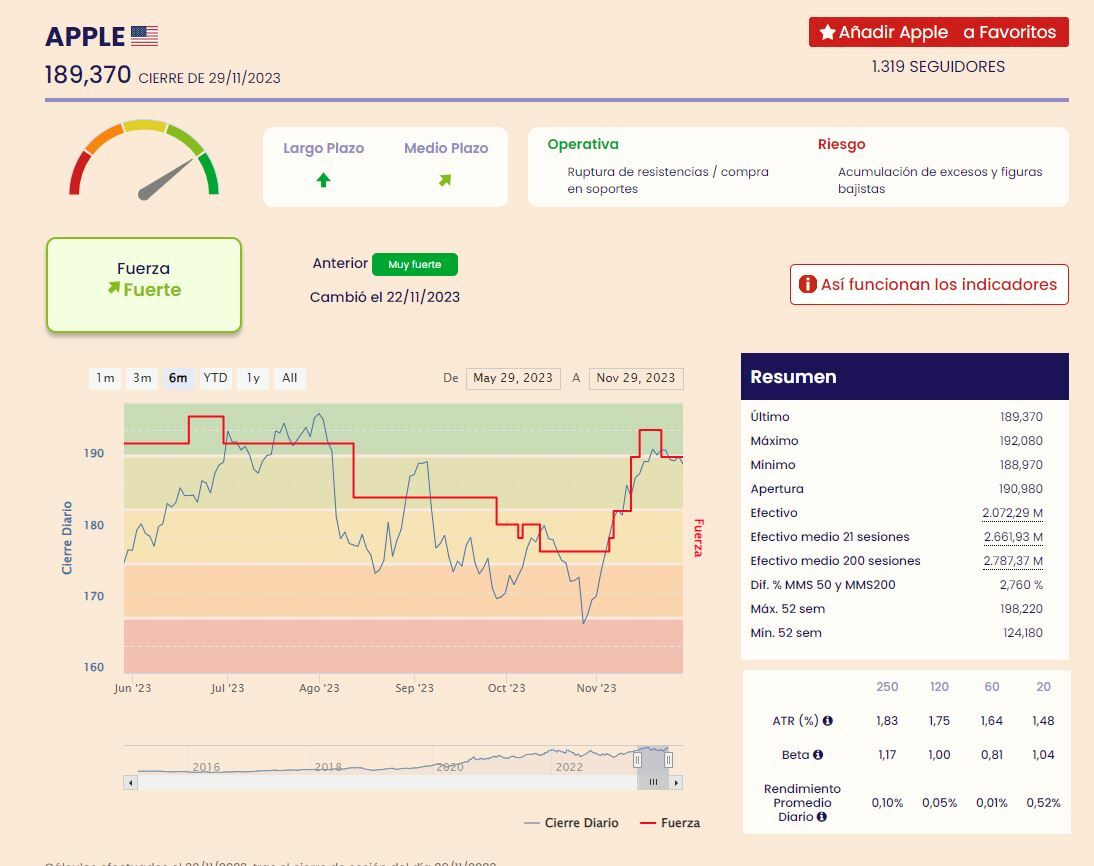The width and height of the screenshot is (1094, 866).
Task: Toggle the Fuerza series in chart legend
Action: (670, 823)
